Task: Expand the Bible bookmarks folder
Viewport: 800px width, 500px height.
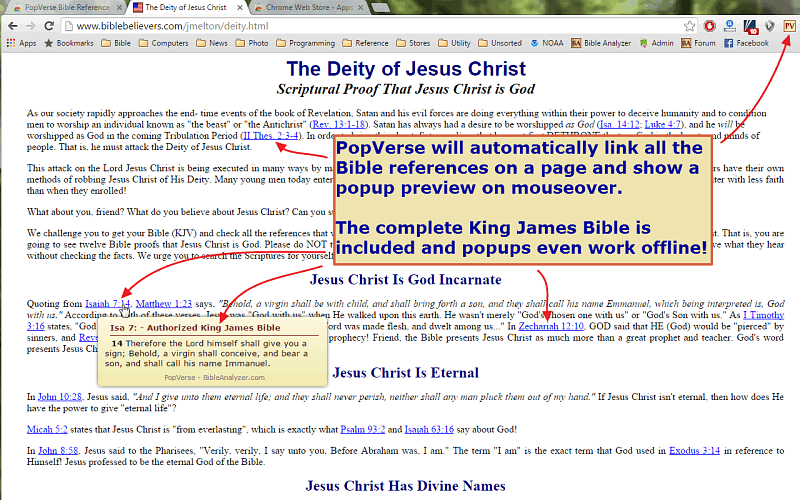Action: pyautogui.click(x=116, y=43)
